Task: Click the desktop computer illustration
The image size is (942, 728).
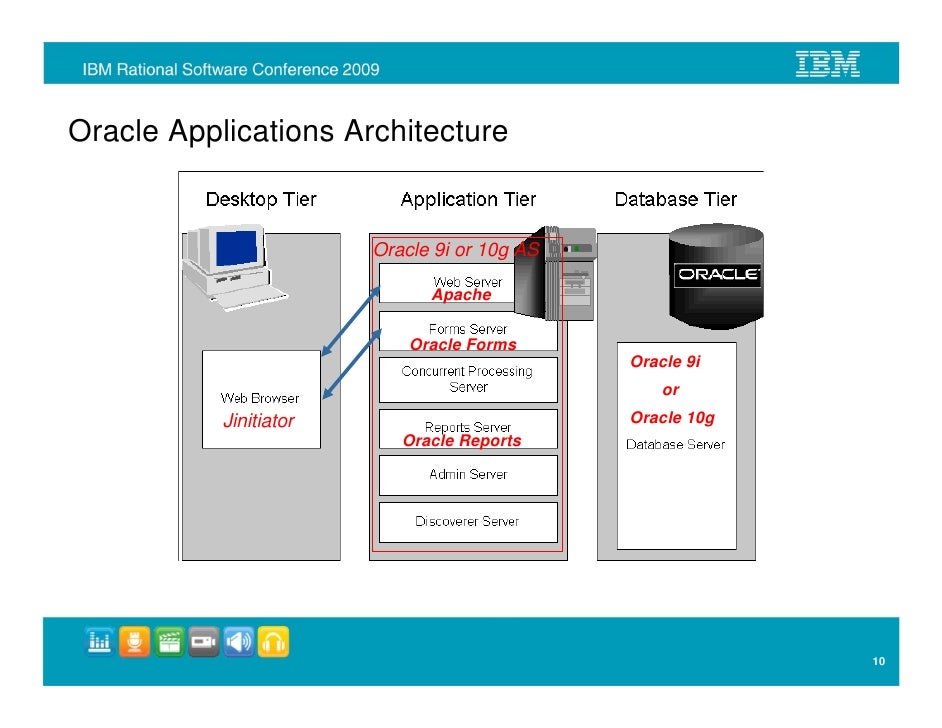Action: [x=234, y=267]
